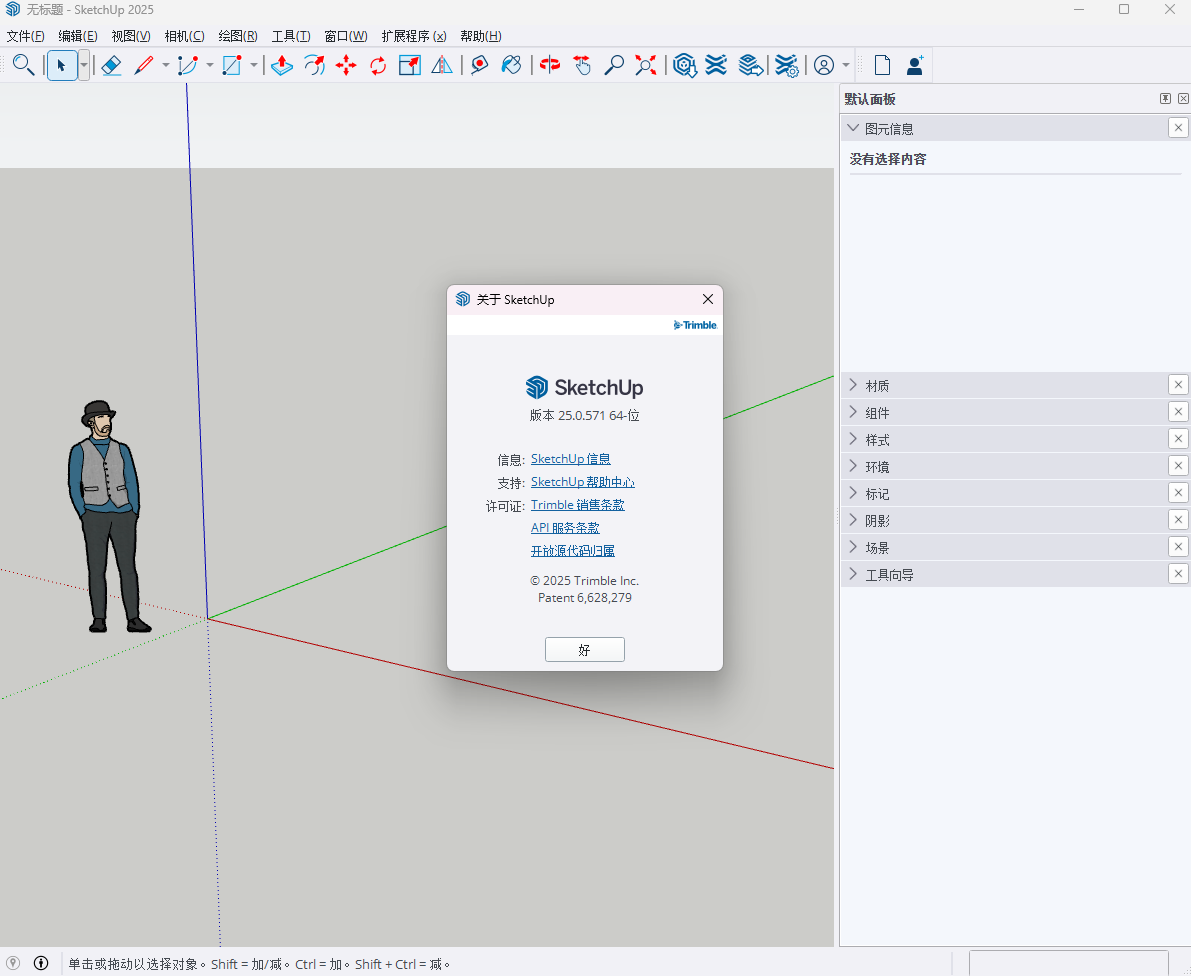
Task: Select the Eraser tool in toolbar
Action: point(111,66)
